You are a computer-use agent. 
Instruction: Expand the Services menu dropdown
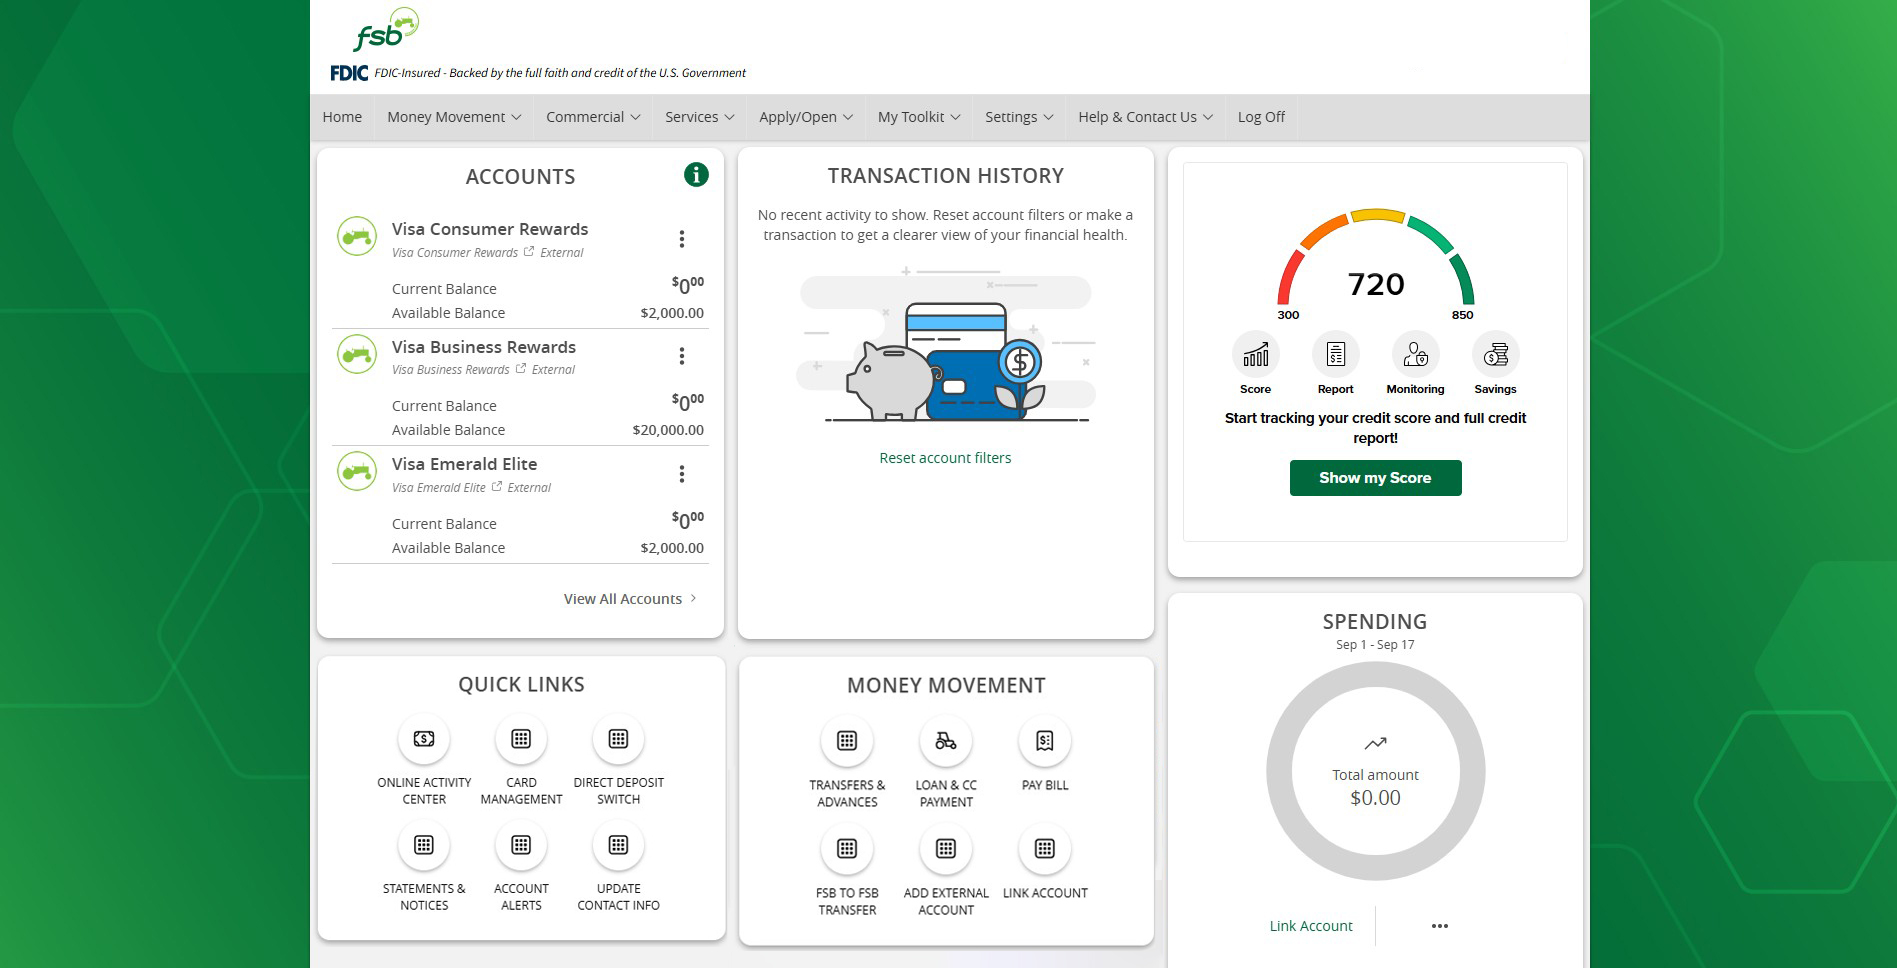point(698,116)
